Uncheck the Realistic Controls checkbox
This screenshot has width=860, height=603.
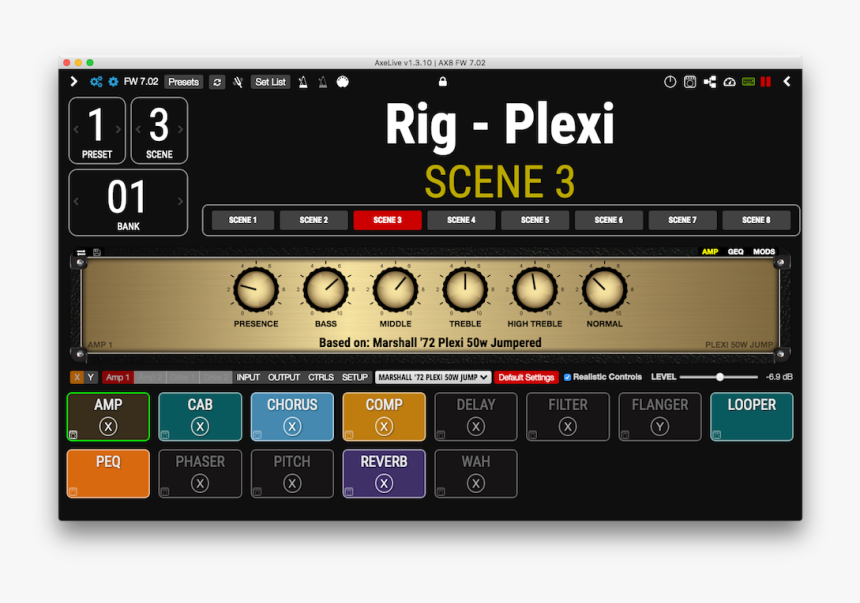[x=568, y=377]
